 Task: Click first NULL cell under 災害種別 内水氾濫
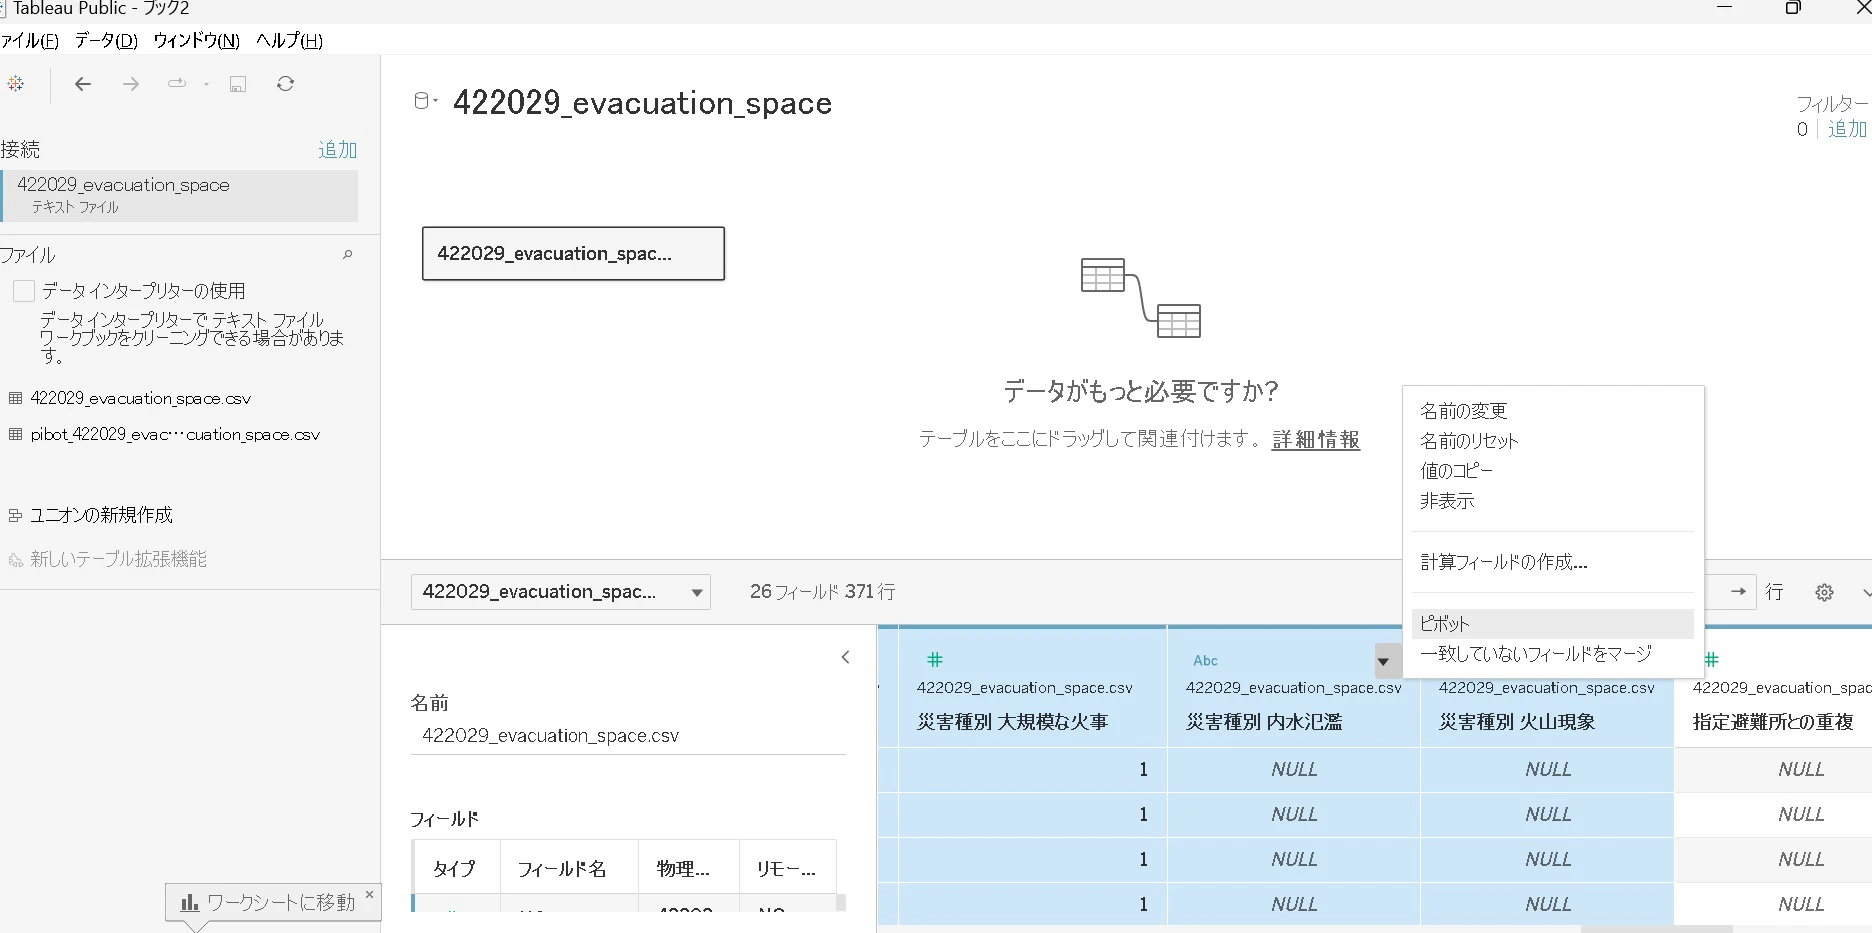coord(1294,770)
